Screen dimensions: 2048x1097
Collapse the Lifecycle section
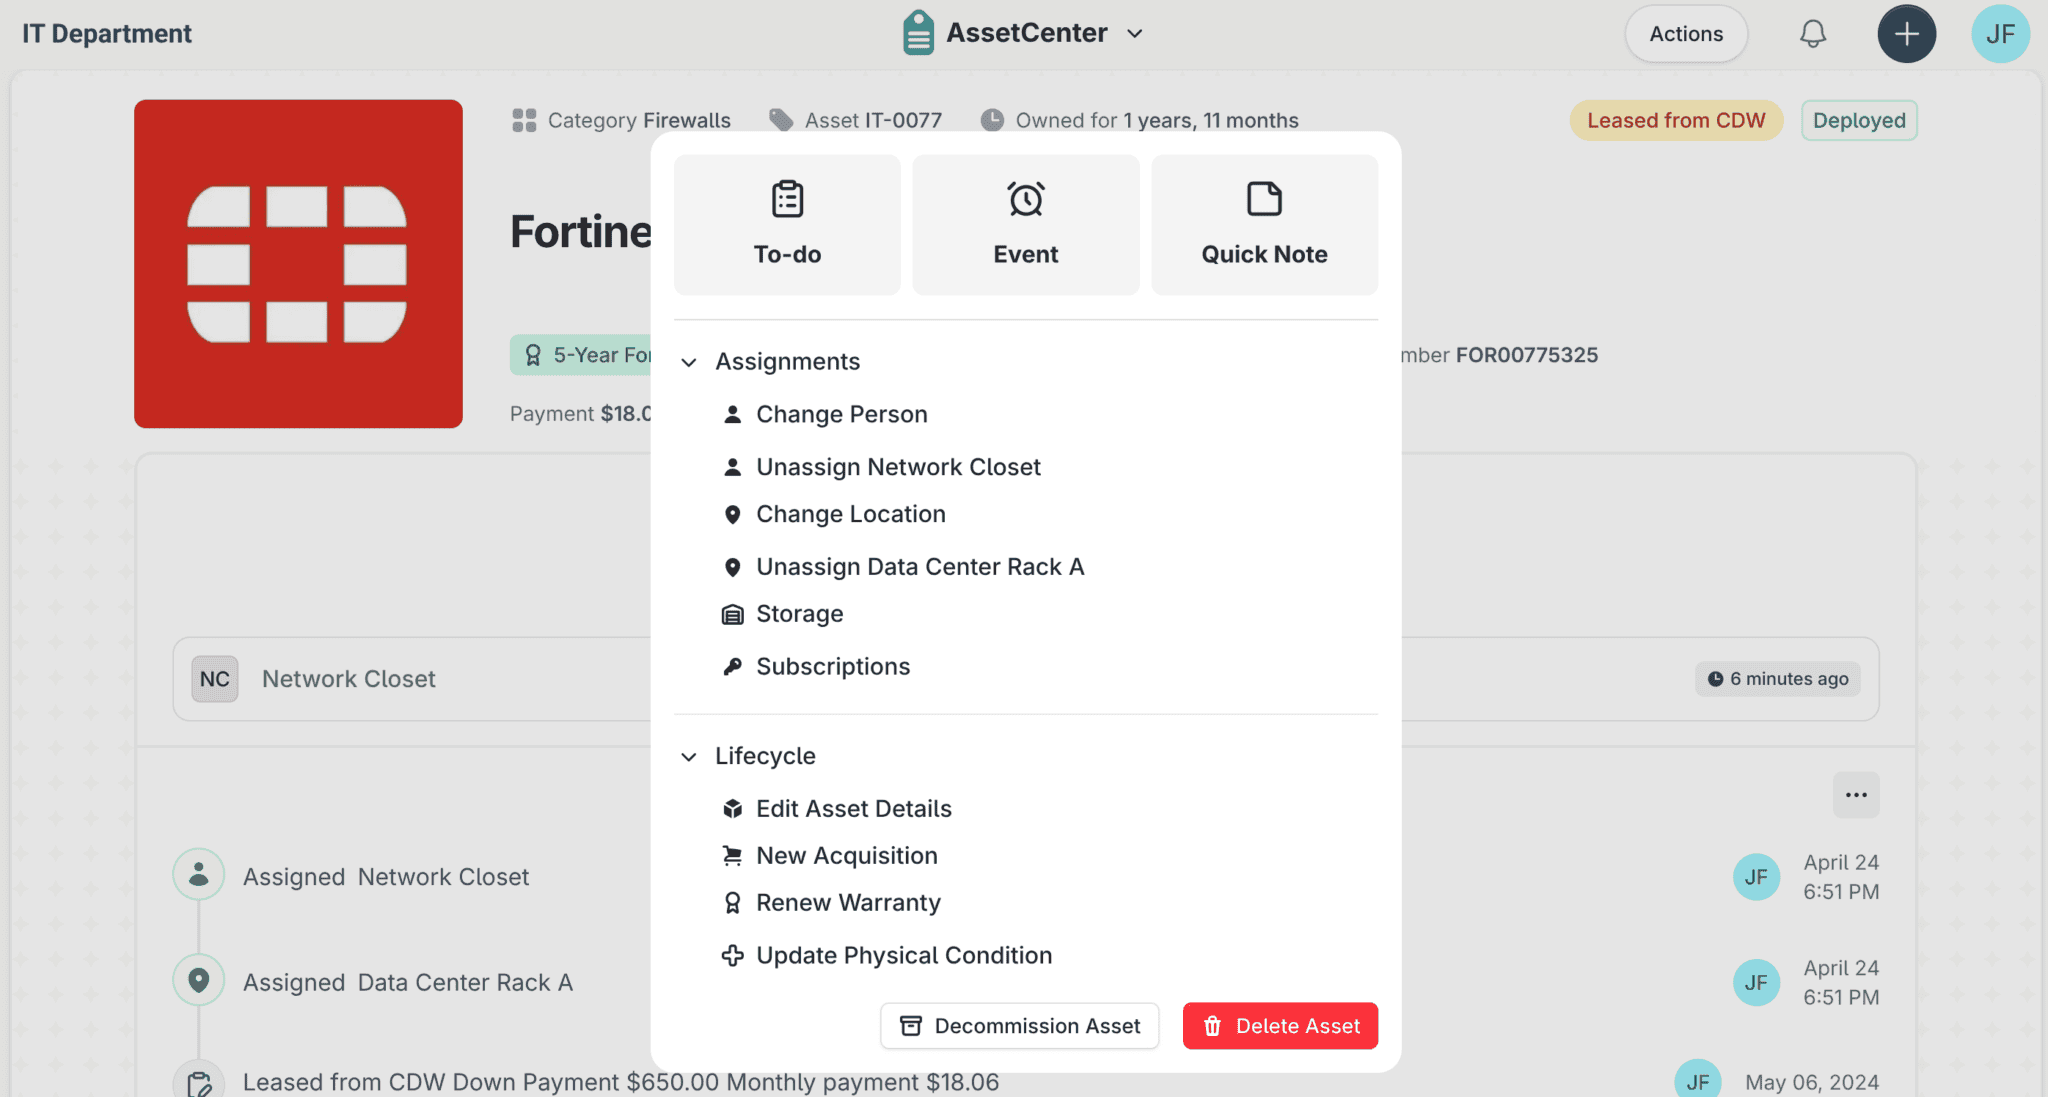689,757
